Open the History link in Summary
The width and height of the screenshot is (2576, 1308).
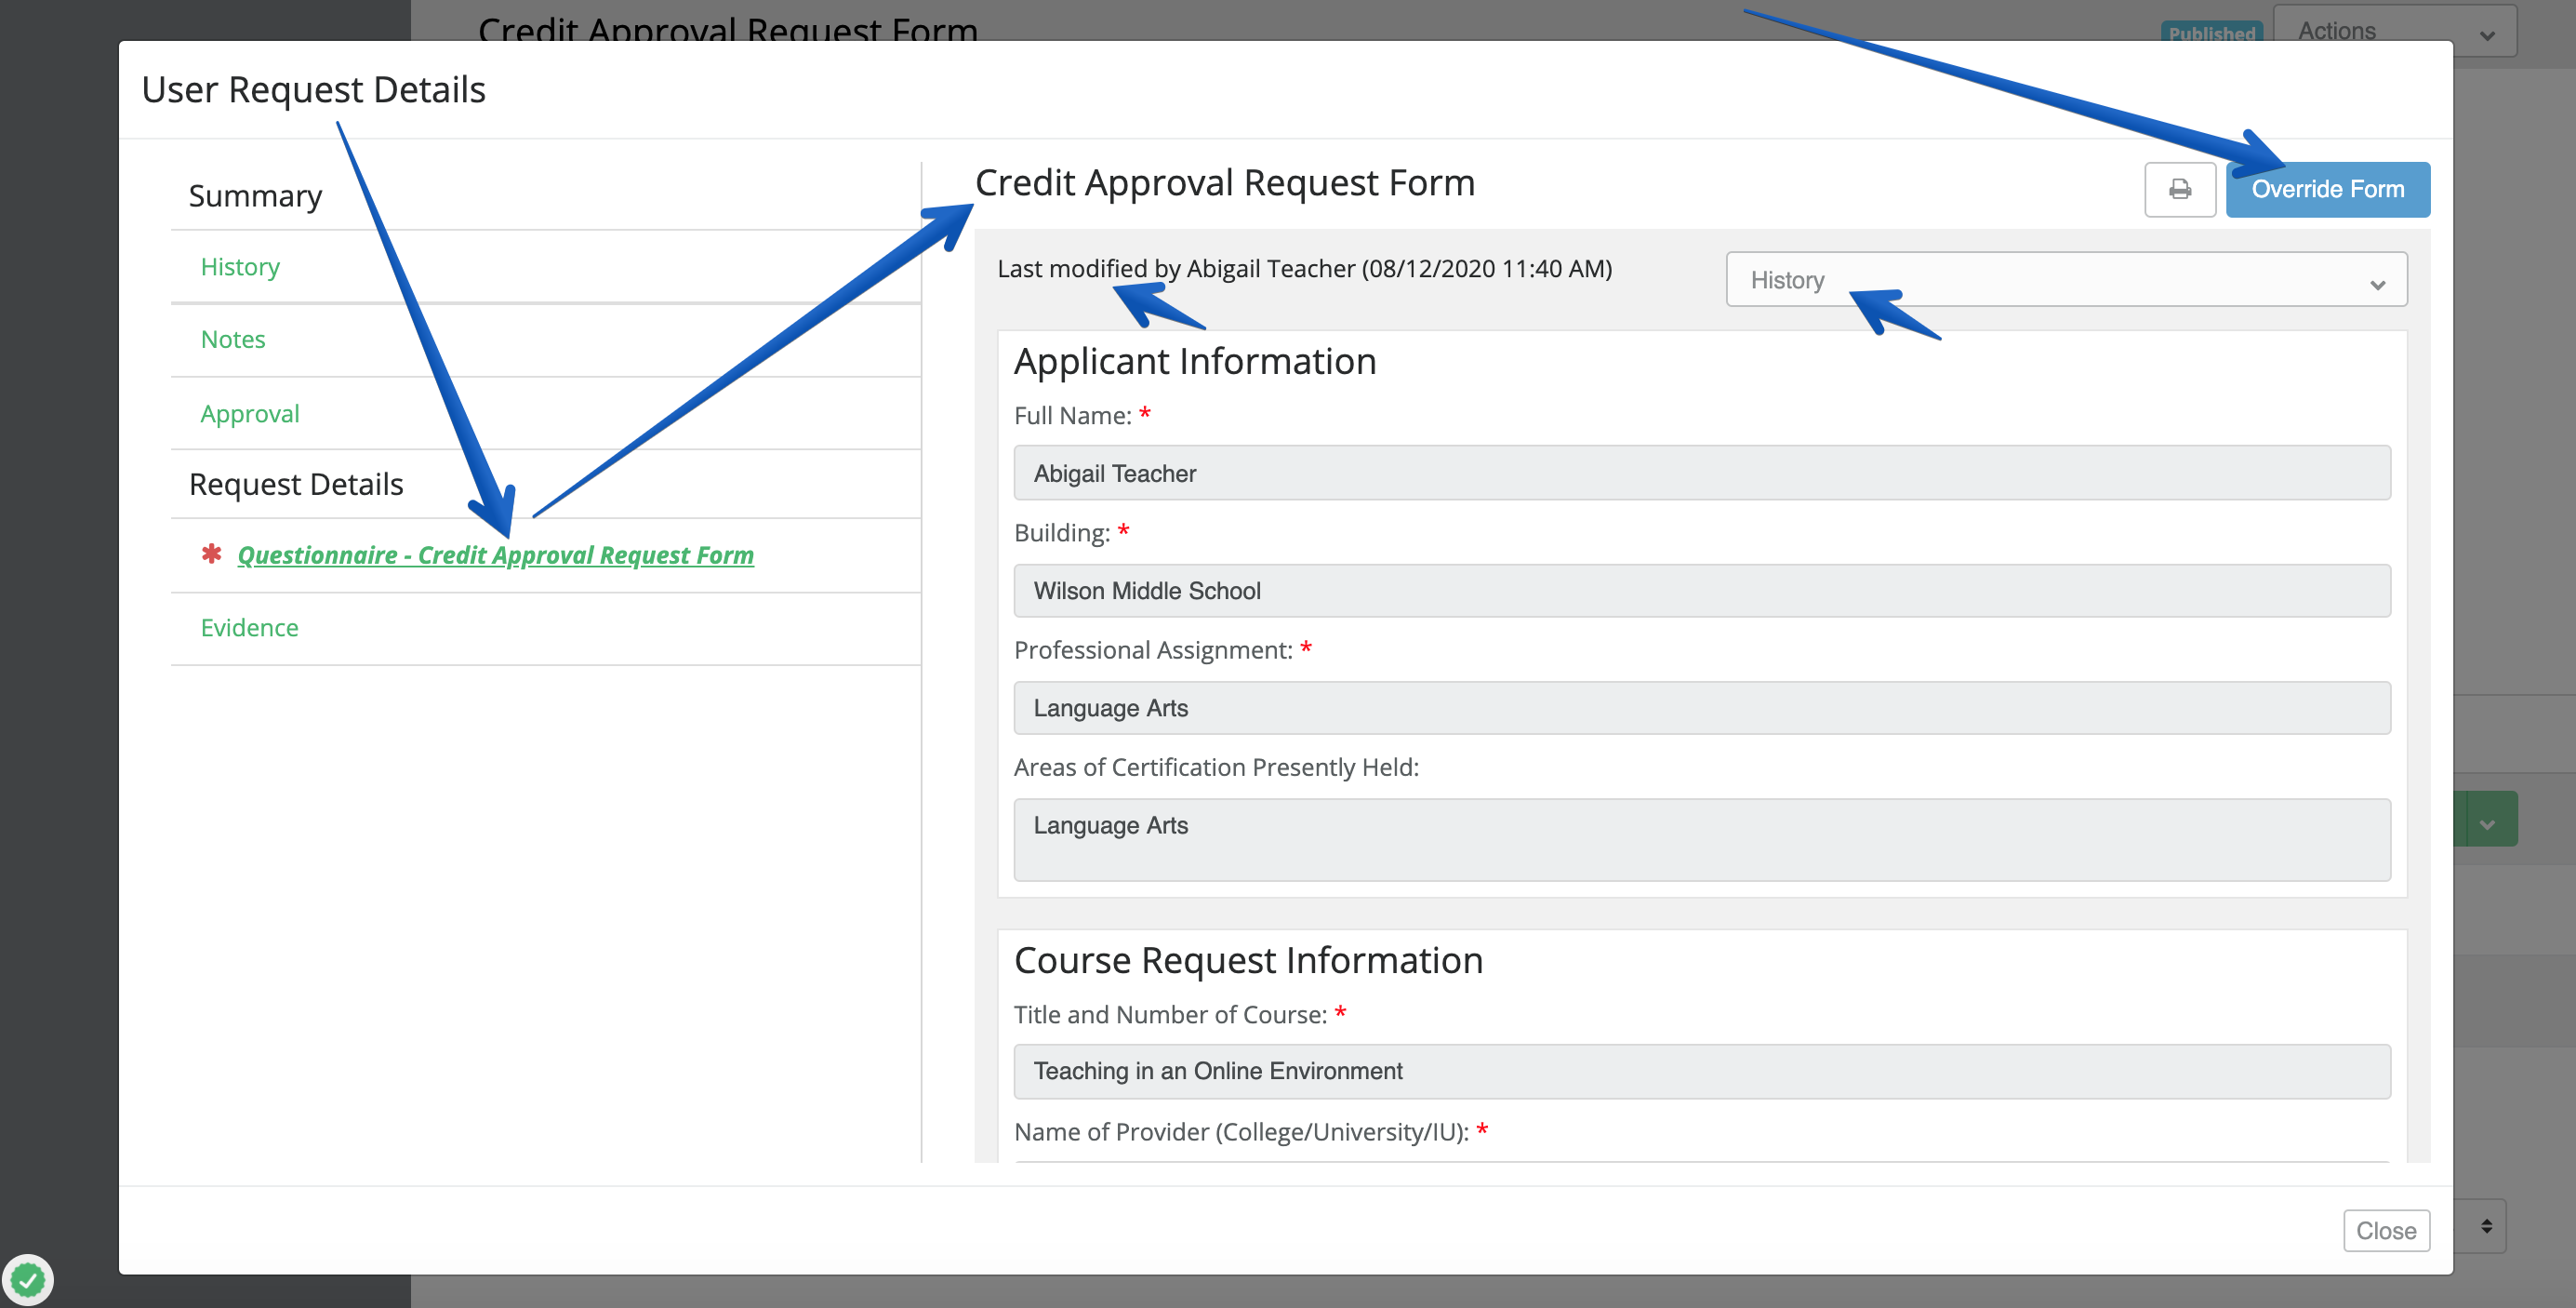[240, 267]
